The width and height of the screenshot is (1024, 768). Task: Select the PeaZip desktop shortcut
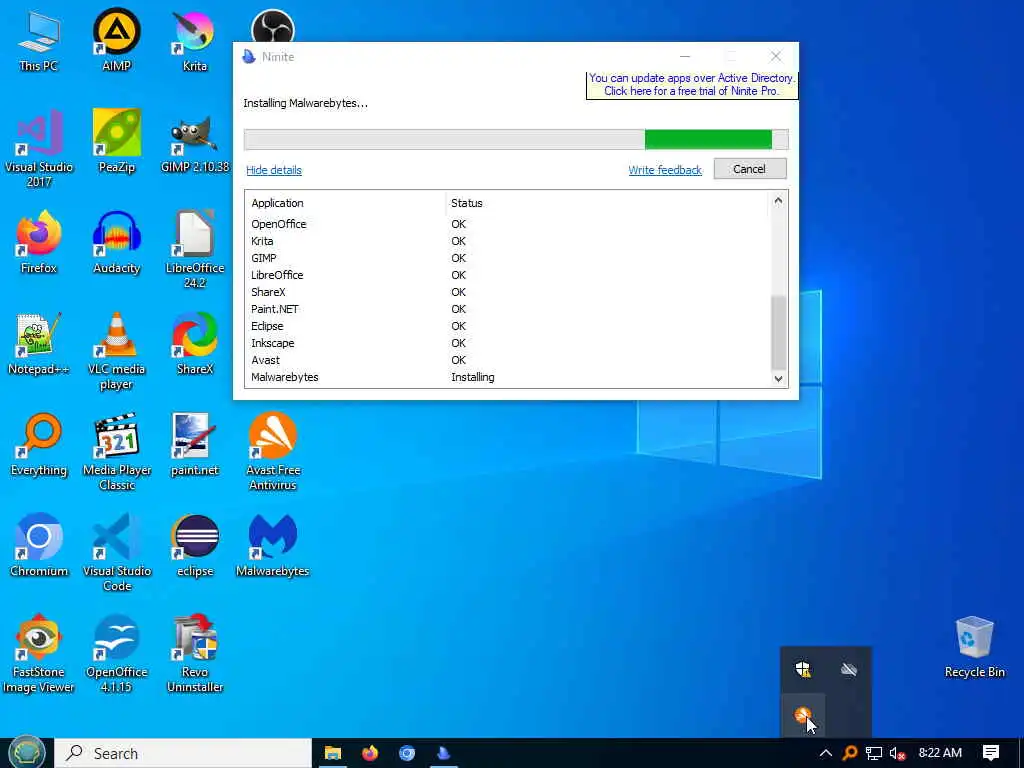click(x=117, y=142)
